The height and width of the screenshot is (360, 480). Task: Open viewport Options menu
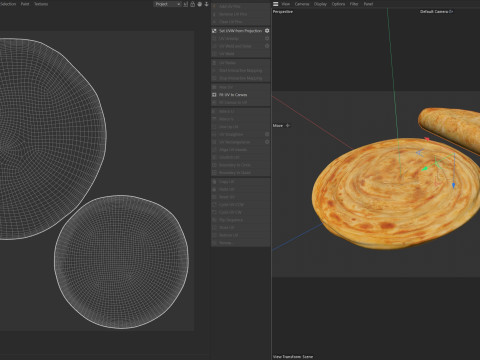pyautogui.click(x=338, y=4)
